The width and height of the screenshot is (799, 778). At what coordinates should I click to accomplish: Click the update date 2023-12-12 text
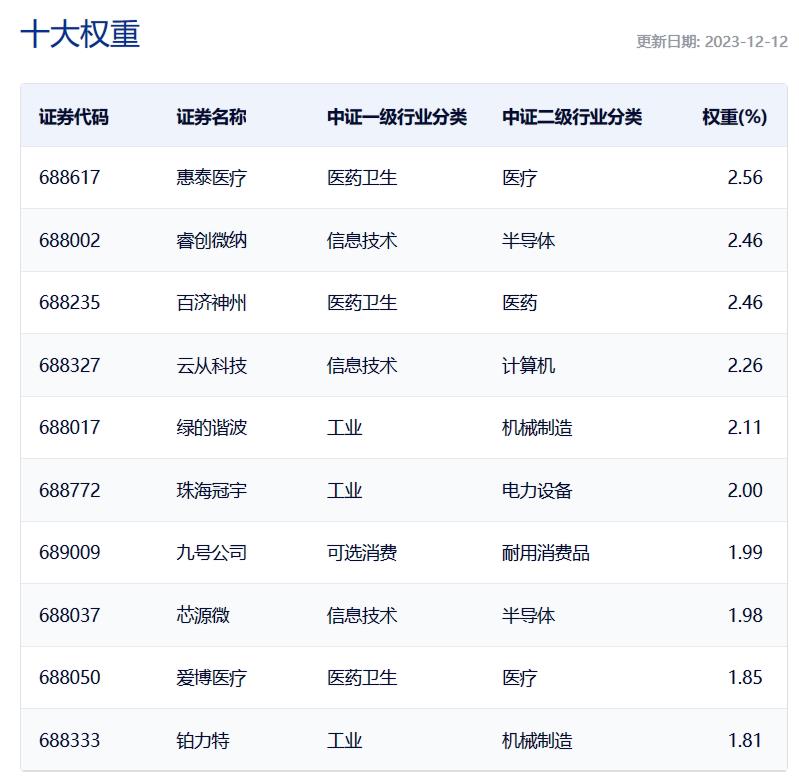click(x=747, y=42)
